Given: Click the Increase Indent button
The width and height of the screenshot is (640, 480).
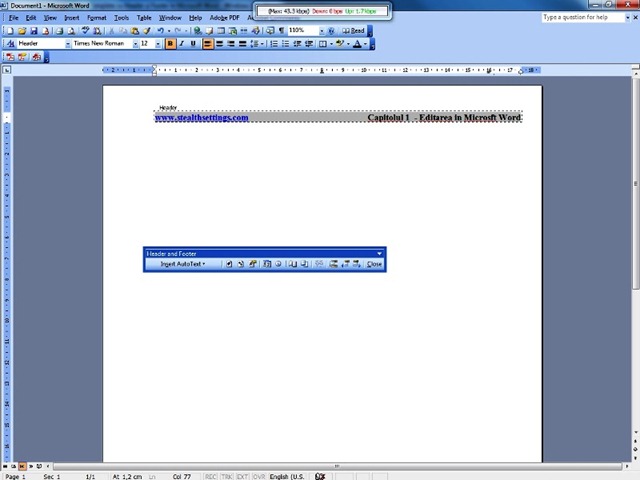Looking at the screenshot, I should 309,44.
